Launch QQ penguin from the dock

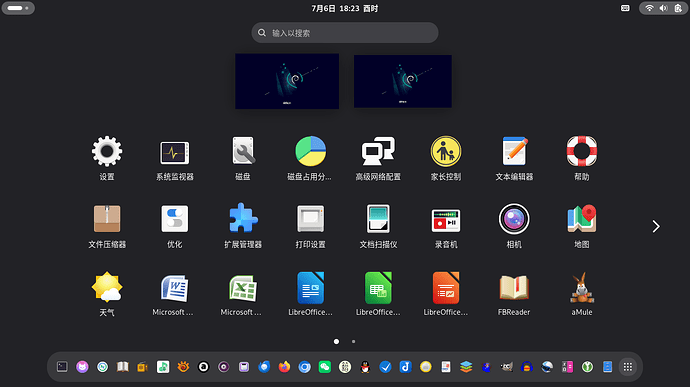pos(365,367)
